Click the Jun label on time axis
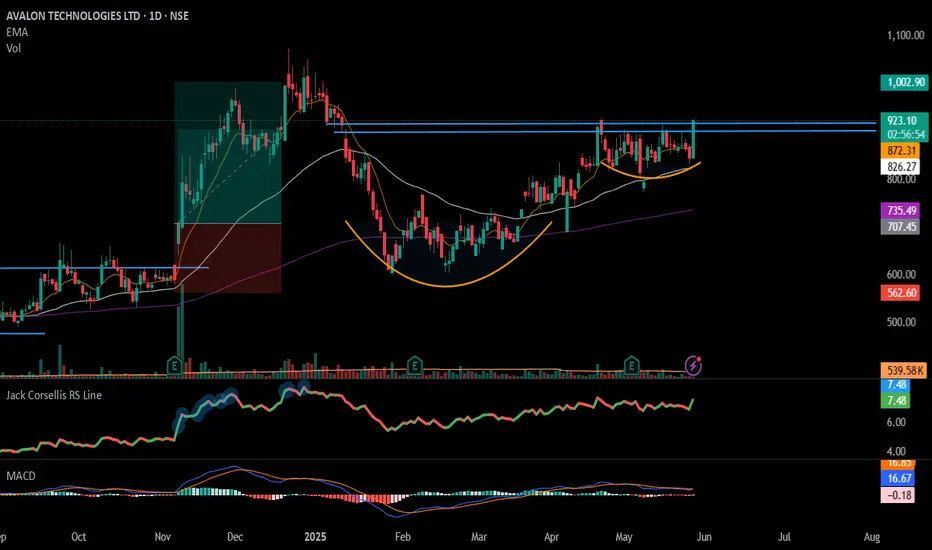Viewport: 932px width, 550px height. coord(704,537)
